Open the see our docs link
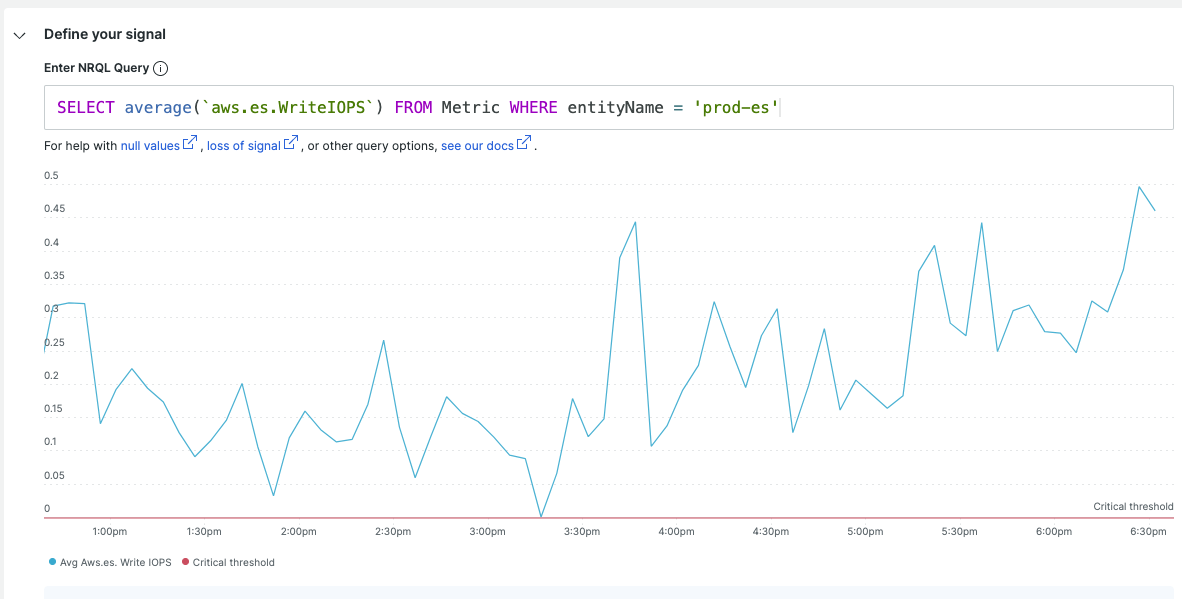The height and width of the screenshot is (599, 1182). coord(477,146)
